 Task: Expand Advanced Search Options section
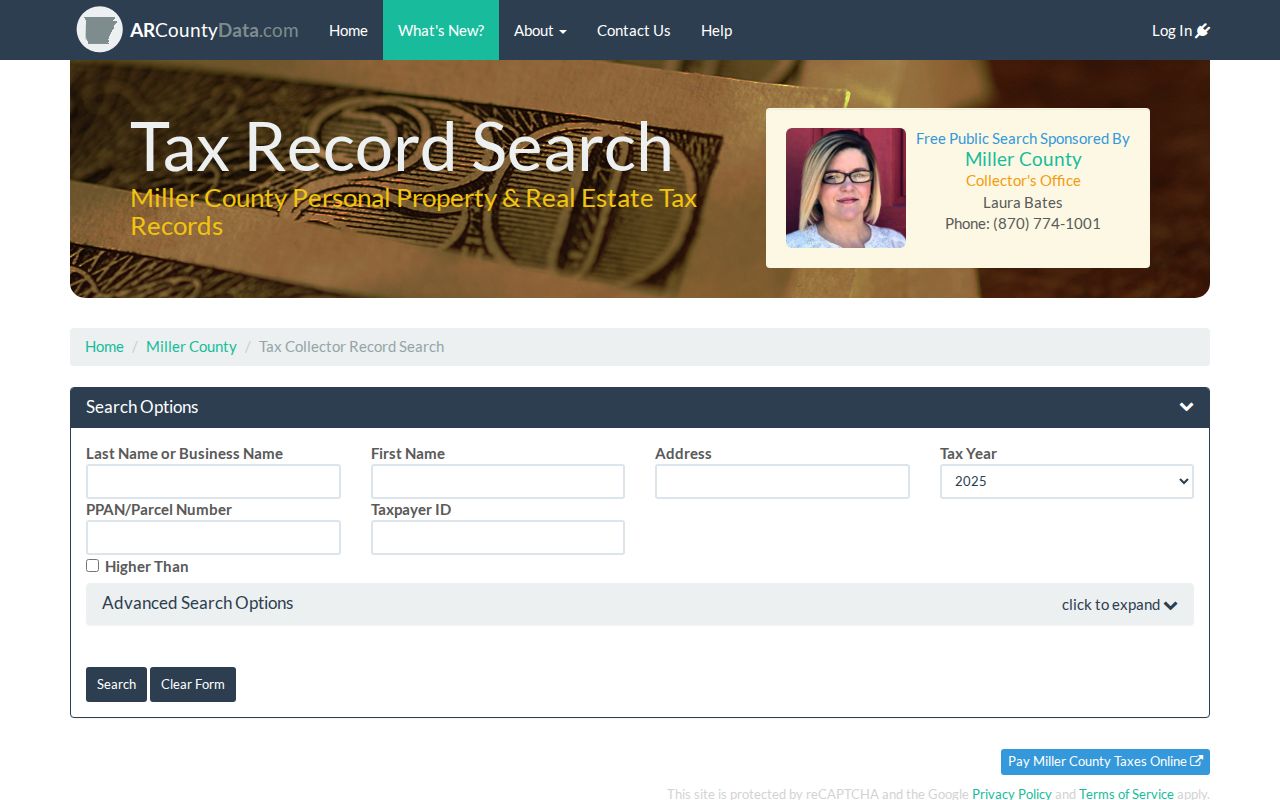coord(640,604)
